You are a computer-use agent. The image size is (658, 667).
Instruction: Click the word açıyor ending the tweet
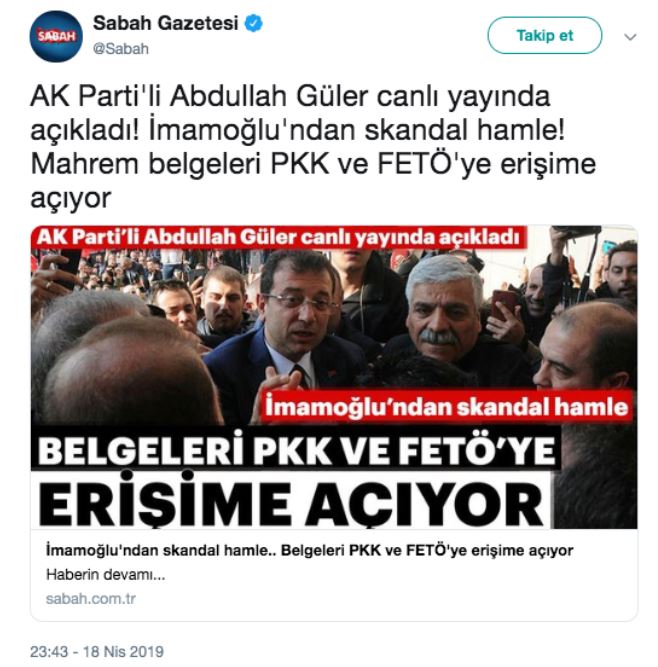tap(71, 199)
